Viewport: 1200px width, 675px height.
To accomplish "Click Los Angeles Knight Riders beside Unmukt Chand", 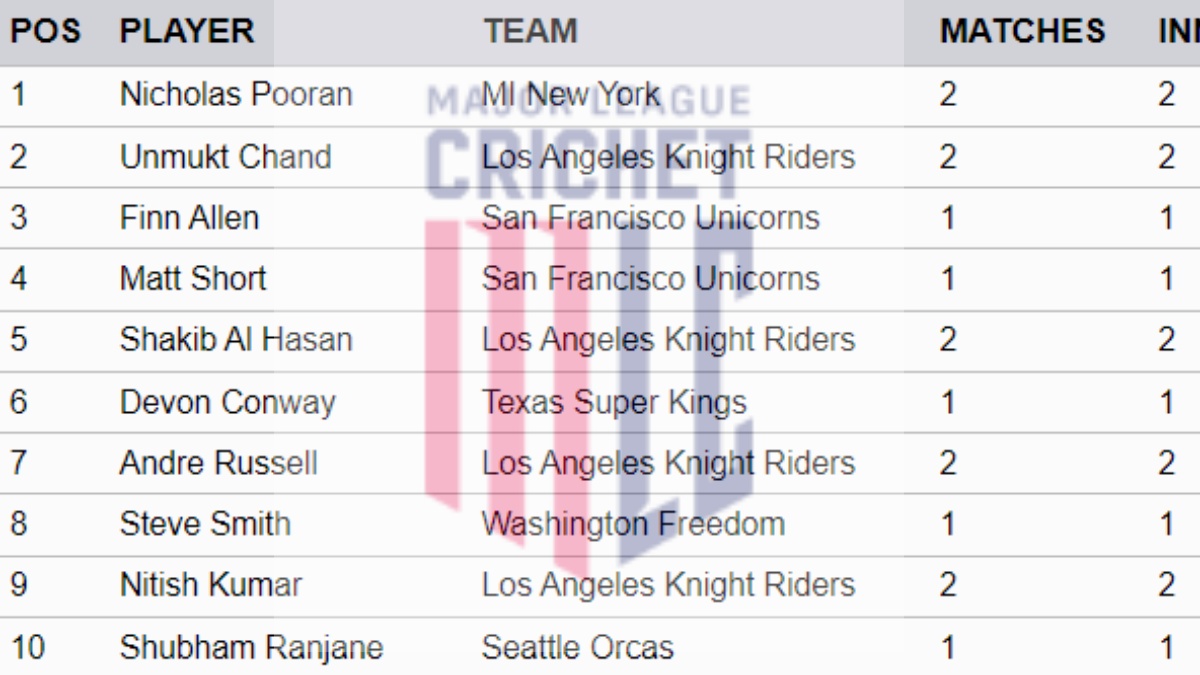I will (668, 157).
